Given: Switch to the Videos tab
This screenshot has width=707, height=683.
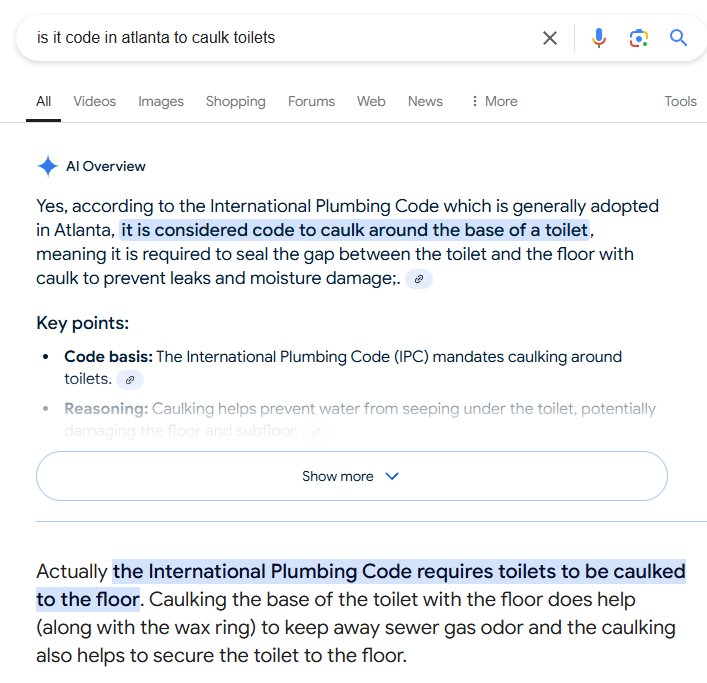Looking at the screenshot, I should (94, 101).
